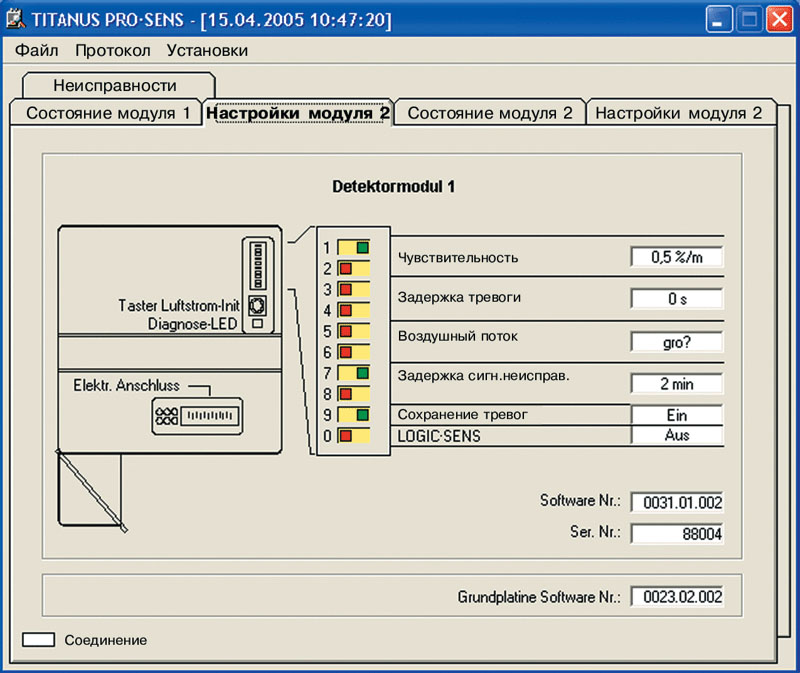Toggle DIP switch 6
The width and height of the screenshot is (800, 673).
tap(354, 352)
